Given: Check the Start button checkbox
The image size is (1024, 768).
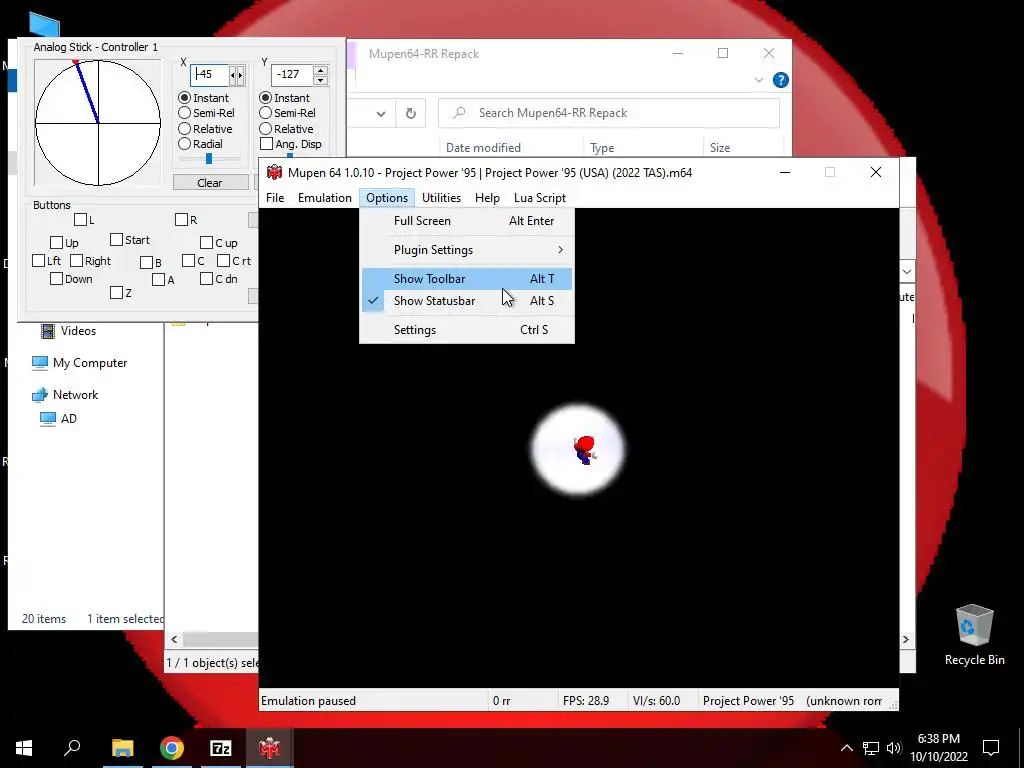Looking at the screenshot, I should tap(116, 240).
